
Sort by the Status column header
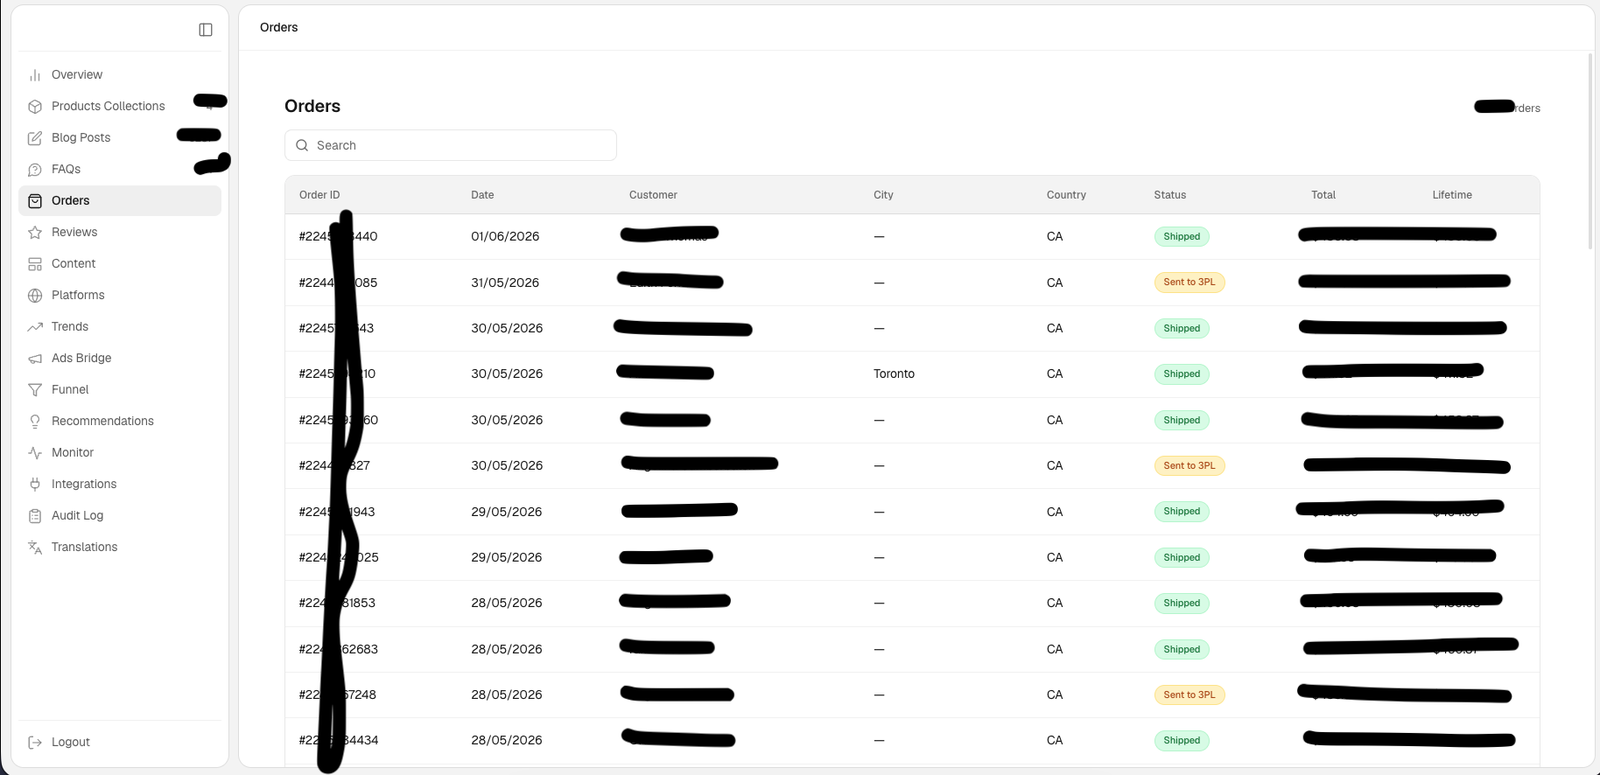coord(1170,195)
